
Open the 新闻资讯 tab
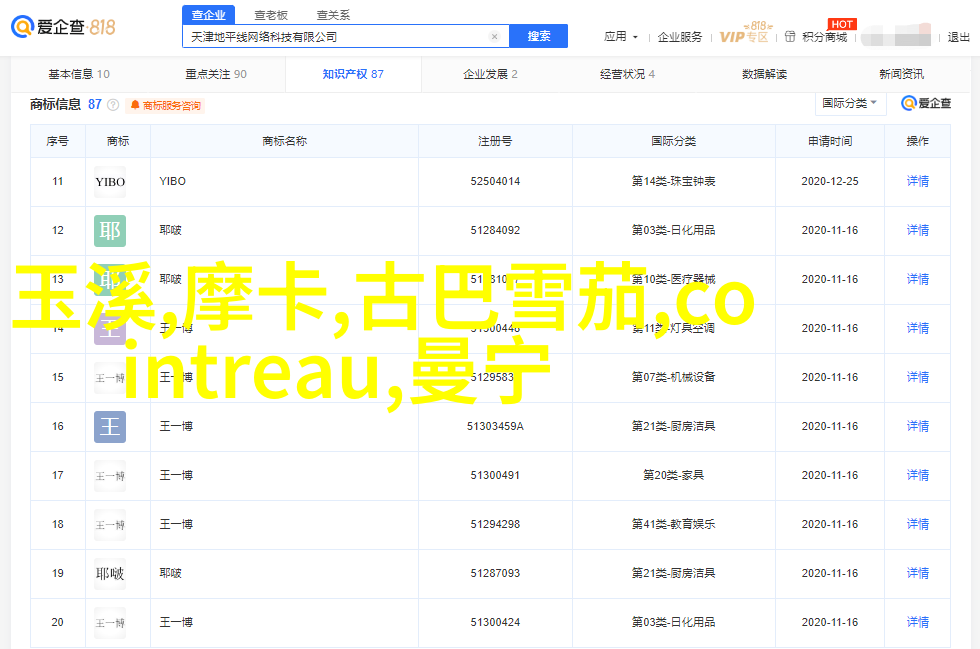(901, 74)
